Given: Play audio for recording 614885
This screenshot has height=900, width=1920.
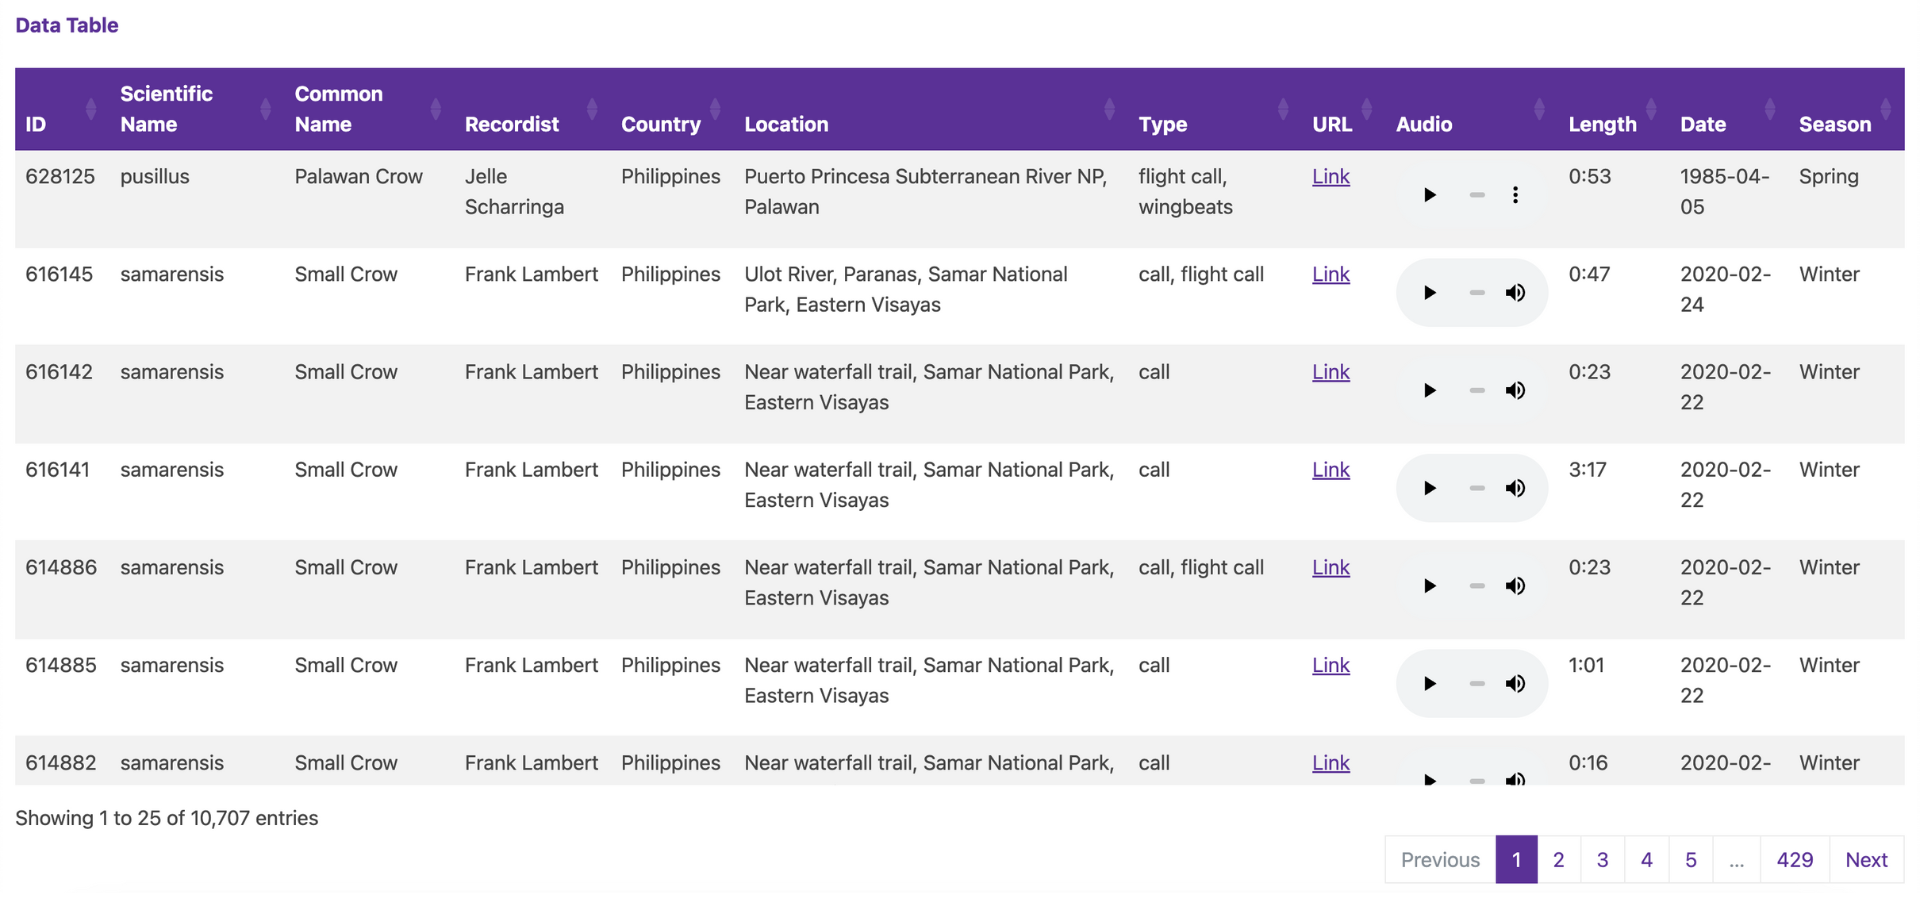Looking at the screenshot, I should pyautogui.click(x=1429, y=684).
